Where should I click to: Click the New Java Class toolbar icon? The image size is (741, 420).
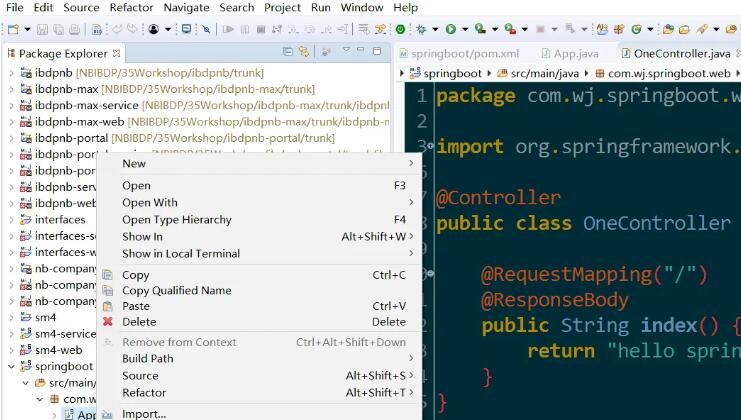(637, 29)
